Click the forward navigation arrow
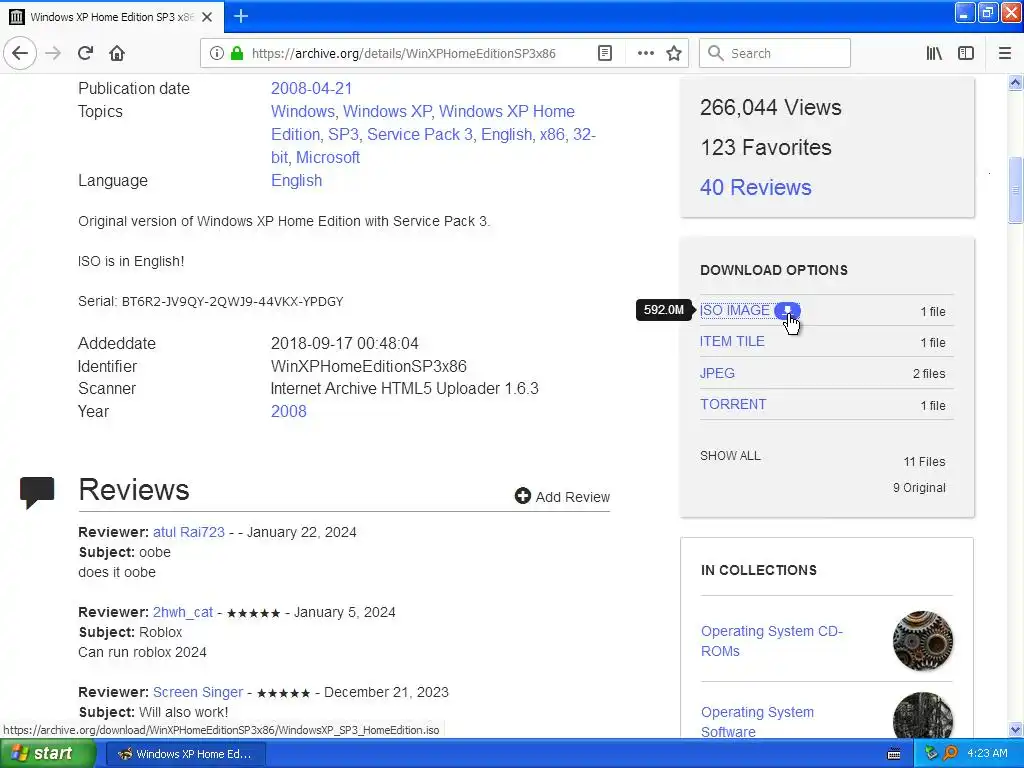Image resolution: width=1024 pixels, height=768 pixels. [53, 54]
